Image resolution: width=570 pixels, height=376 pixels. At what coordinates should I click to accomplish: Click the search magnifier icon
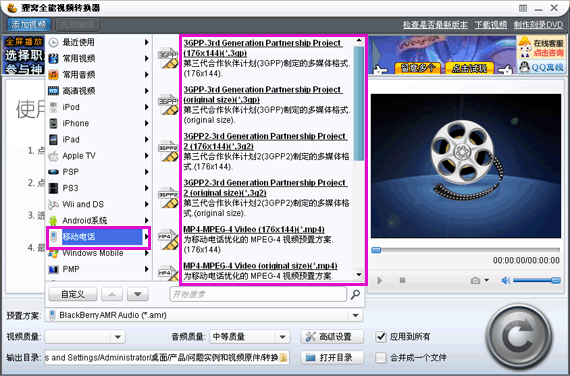pos(355,294)
